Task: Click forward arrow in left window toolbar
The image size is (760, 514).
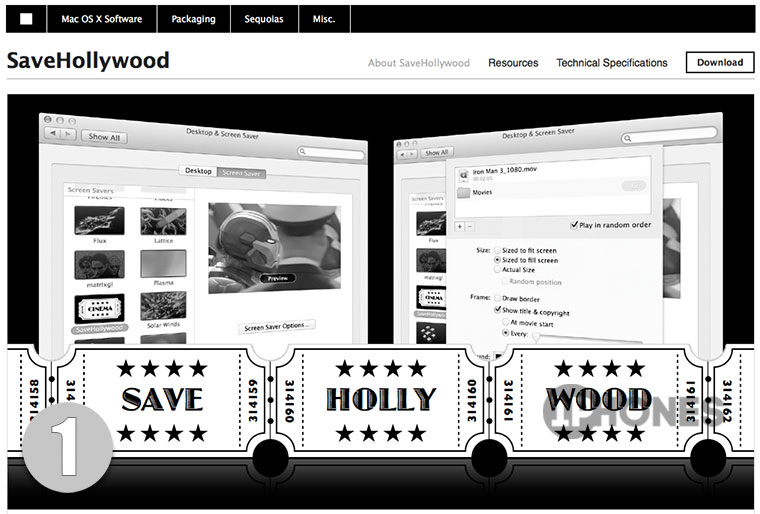Action: click(x=68, y=134)
